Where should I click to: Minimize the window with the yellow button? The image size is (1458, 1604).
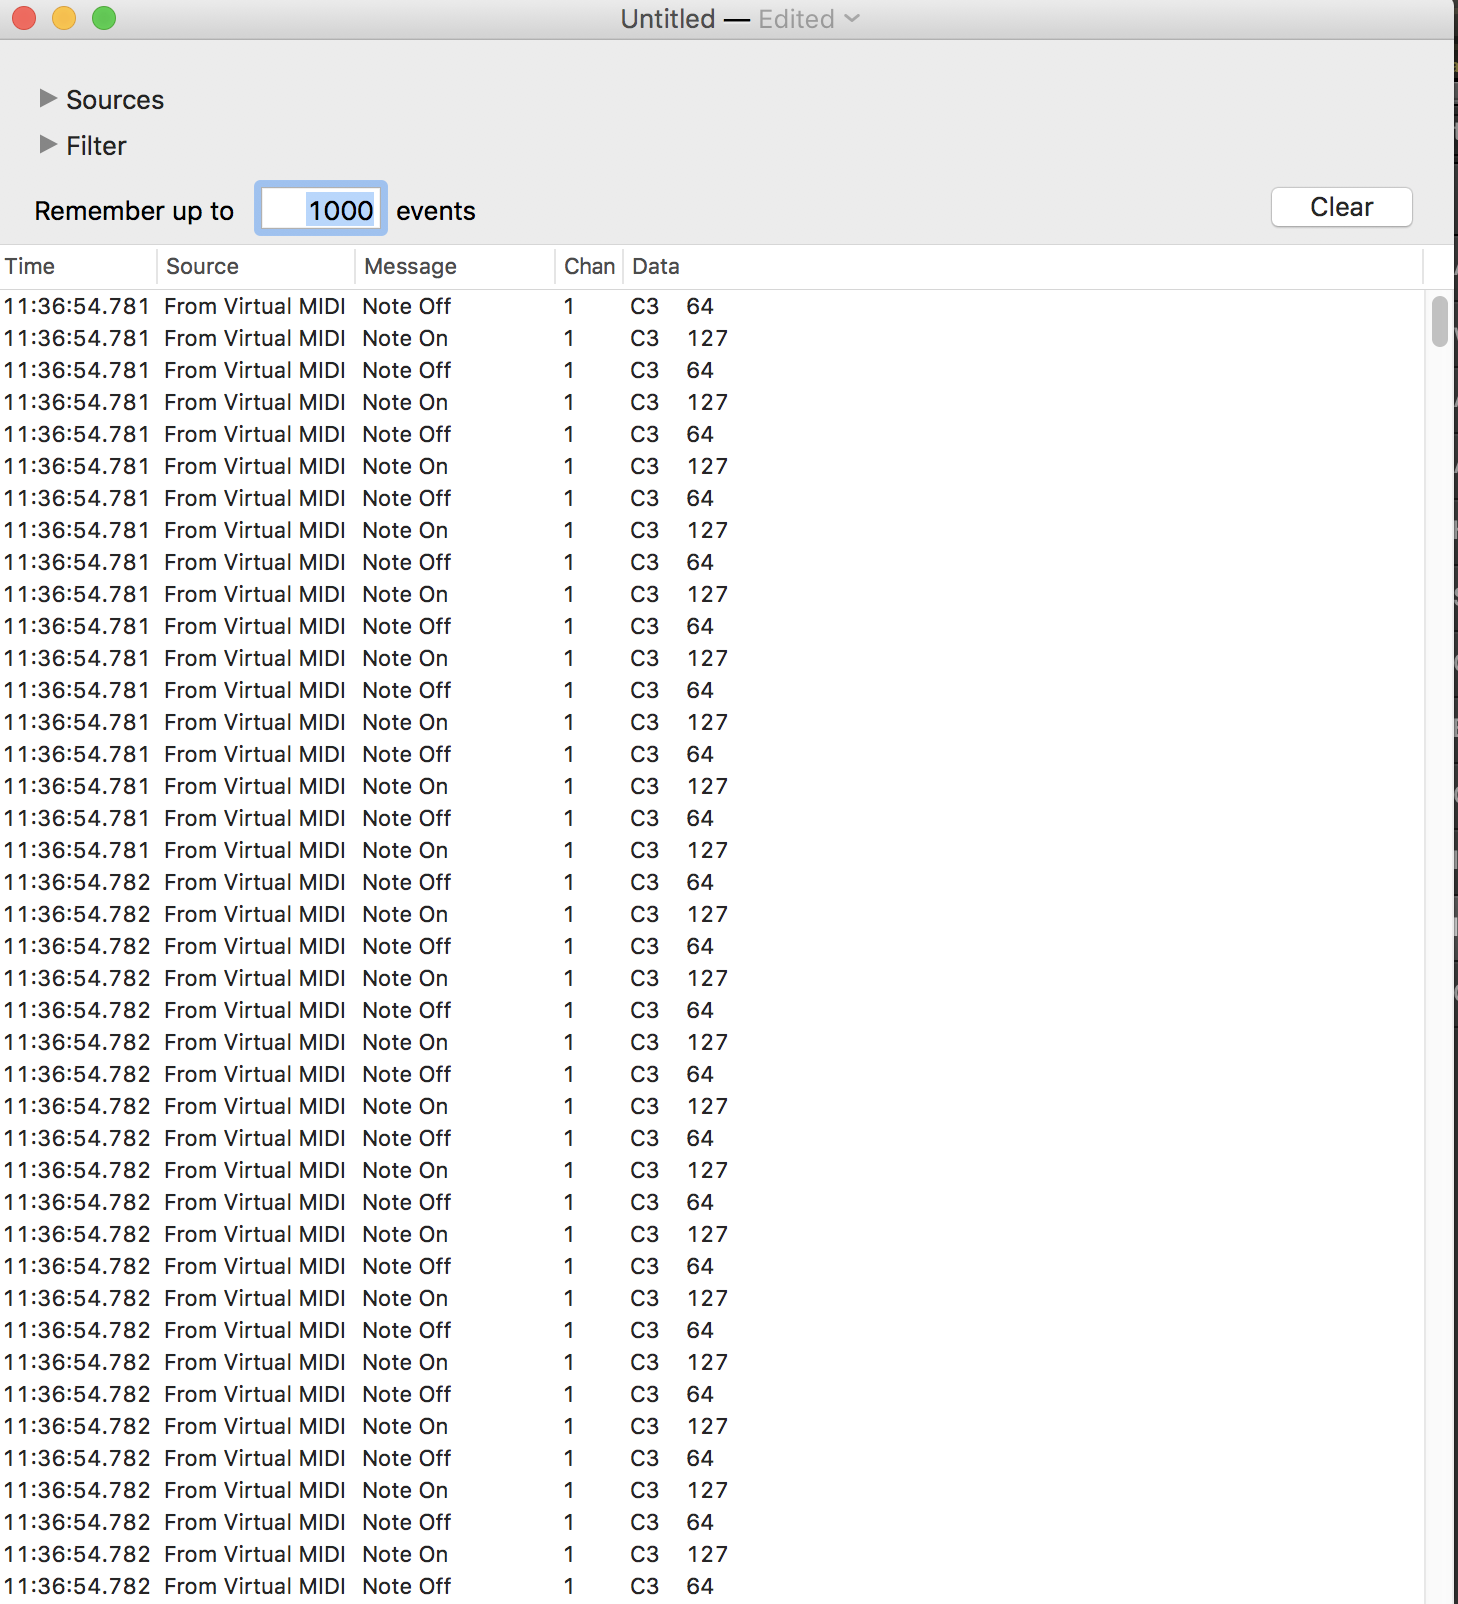click(64, 18)
